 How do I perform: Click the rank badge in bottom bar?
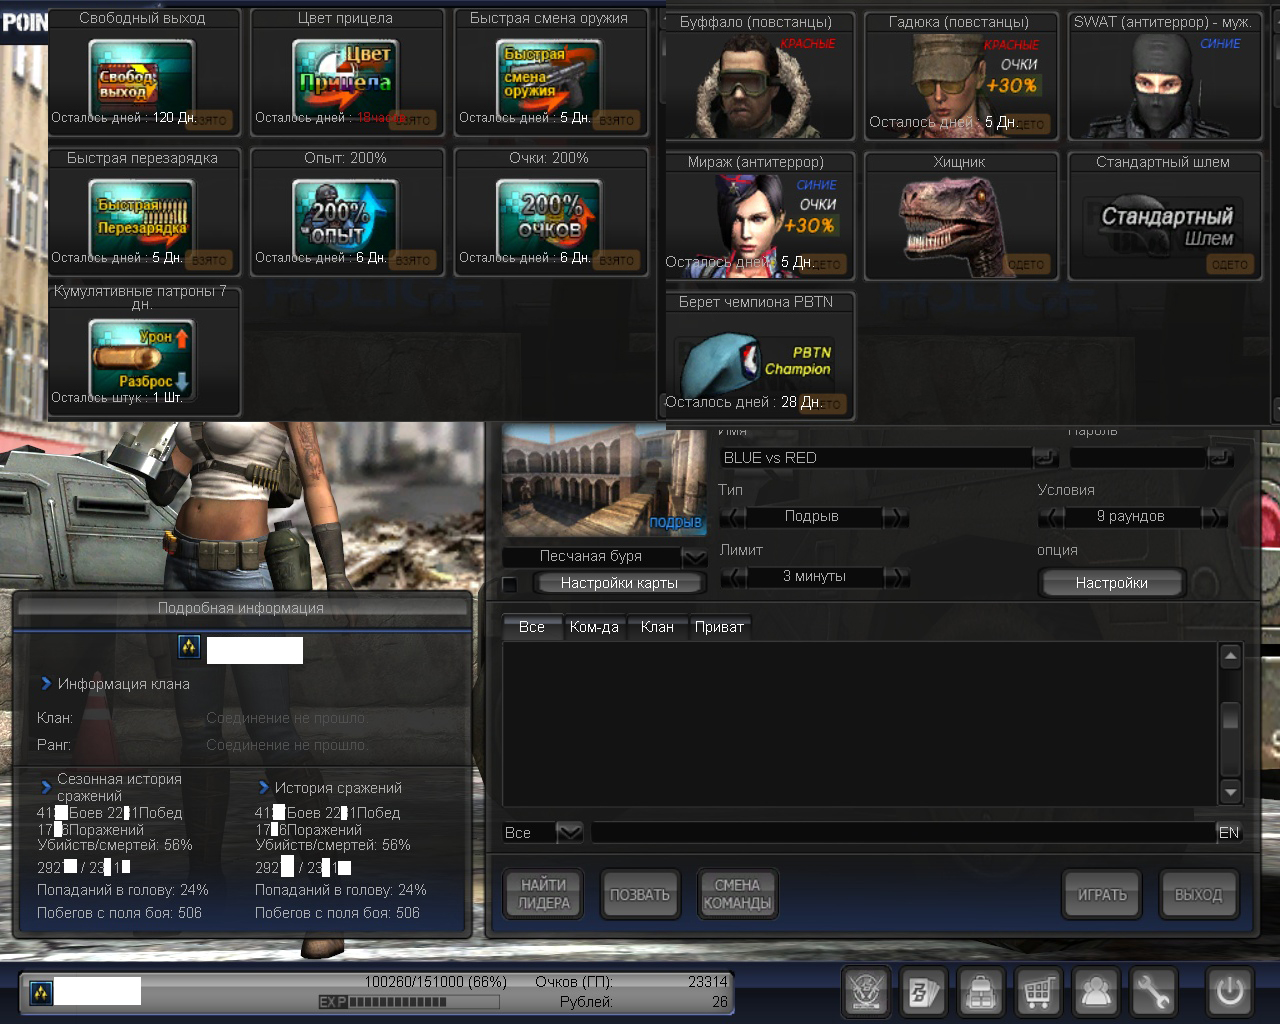tap(40, 993)
